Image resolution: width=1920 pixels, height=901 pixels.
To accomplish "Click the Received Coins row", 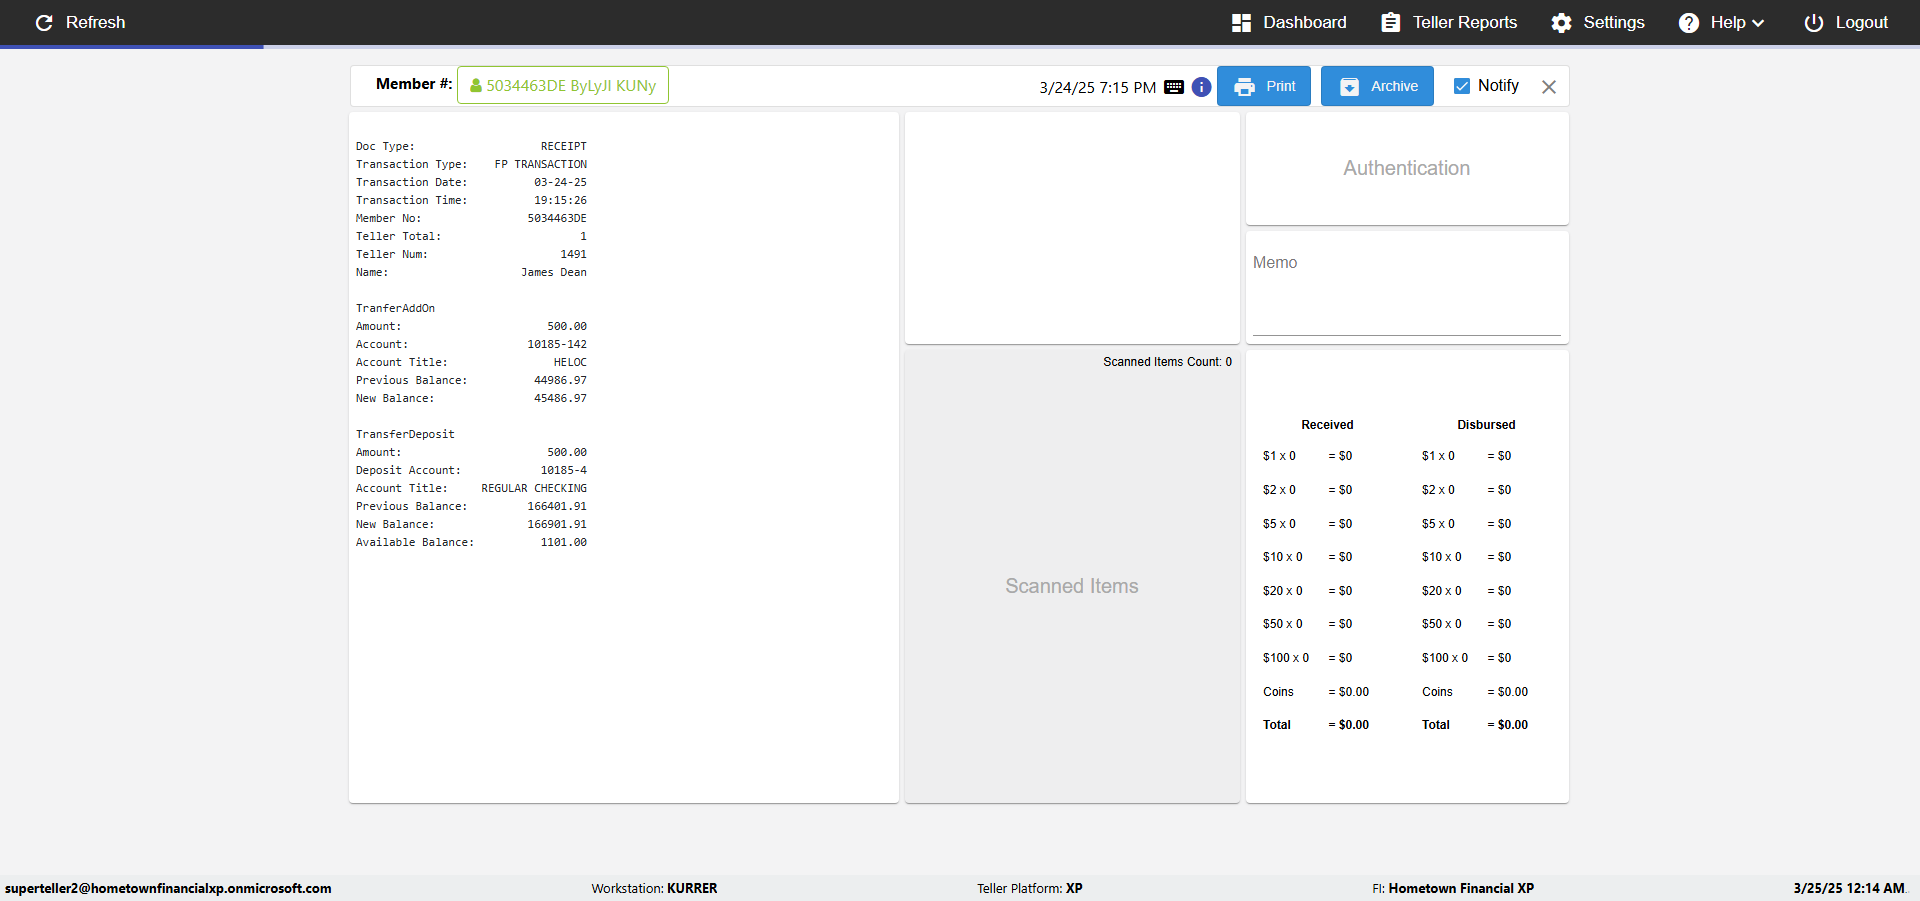I will point(1316,692).
